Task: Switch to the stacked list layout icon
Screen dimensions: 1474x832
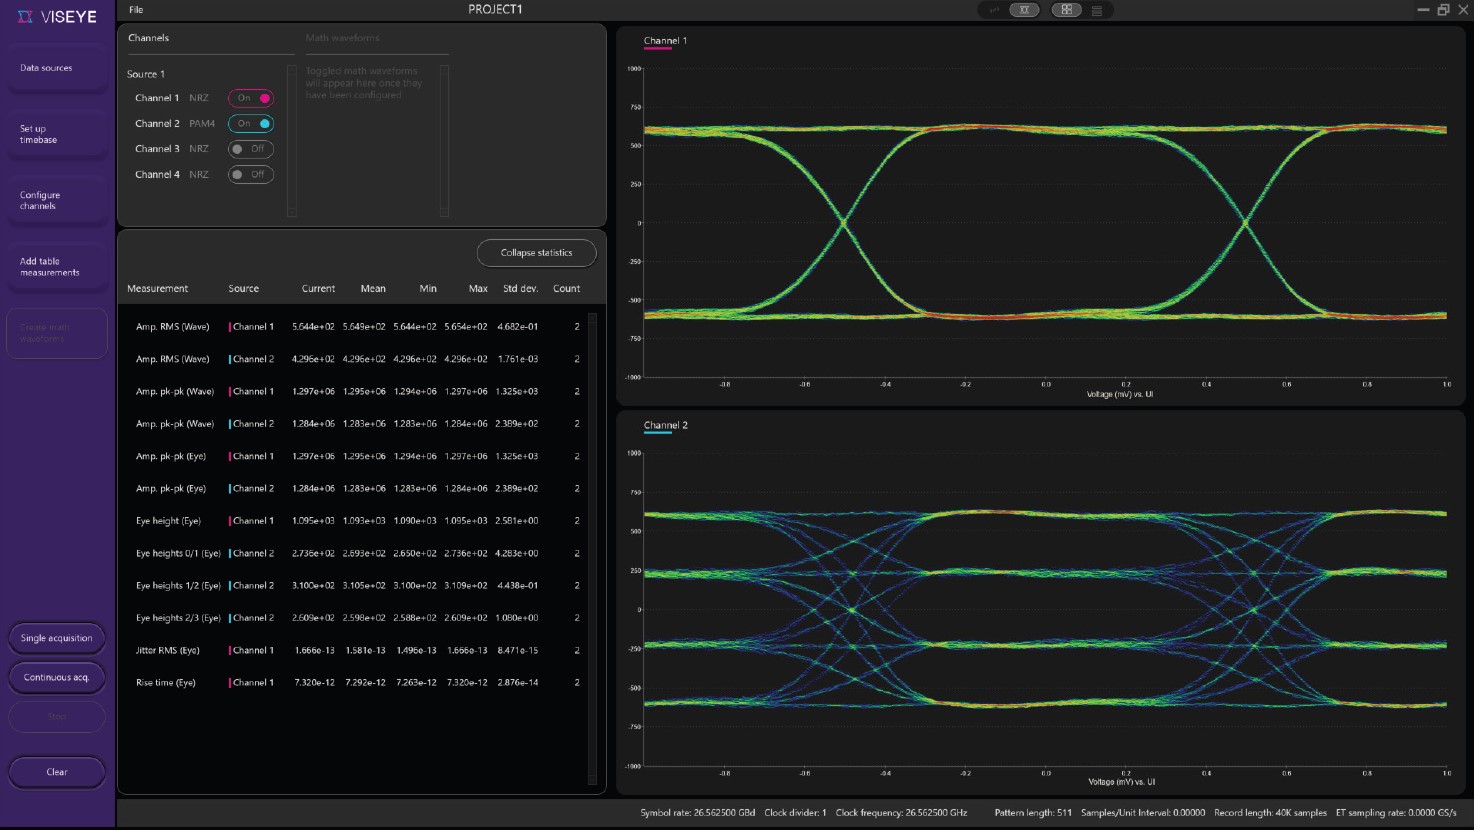Action: [1097, 11]
